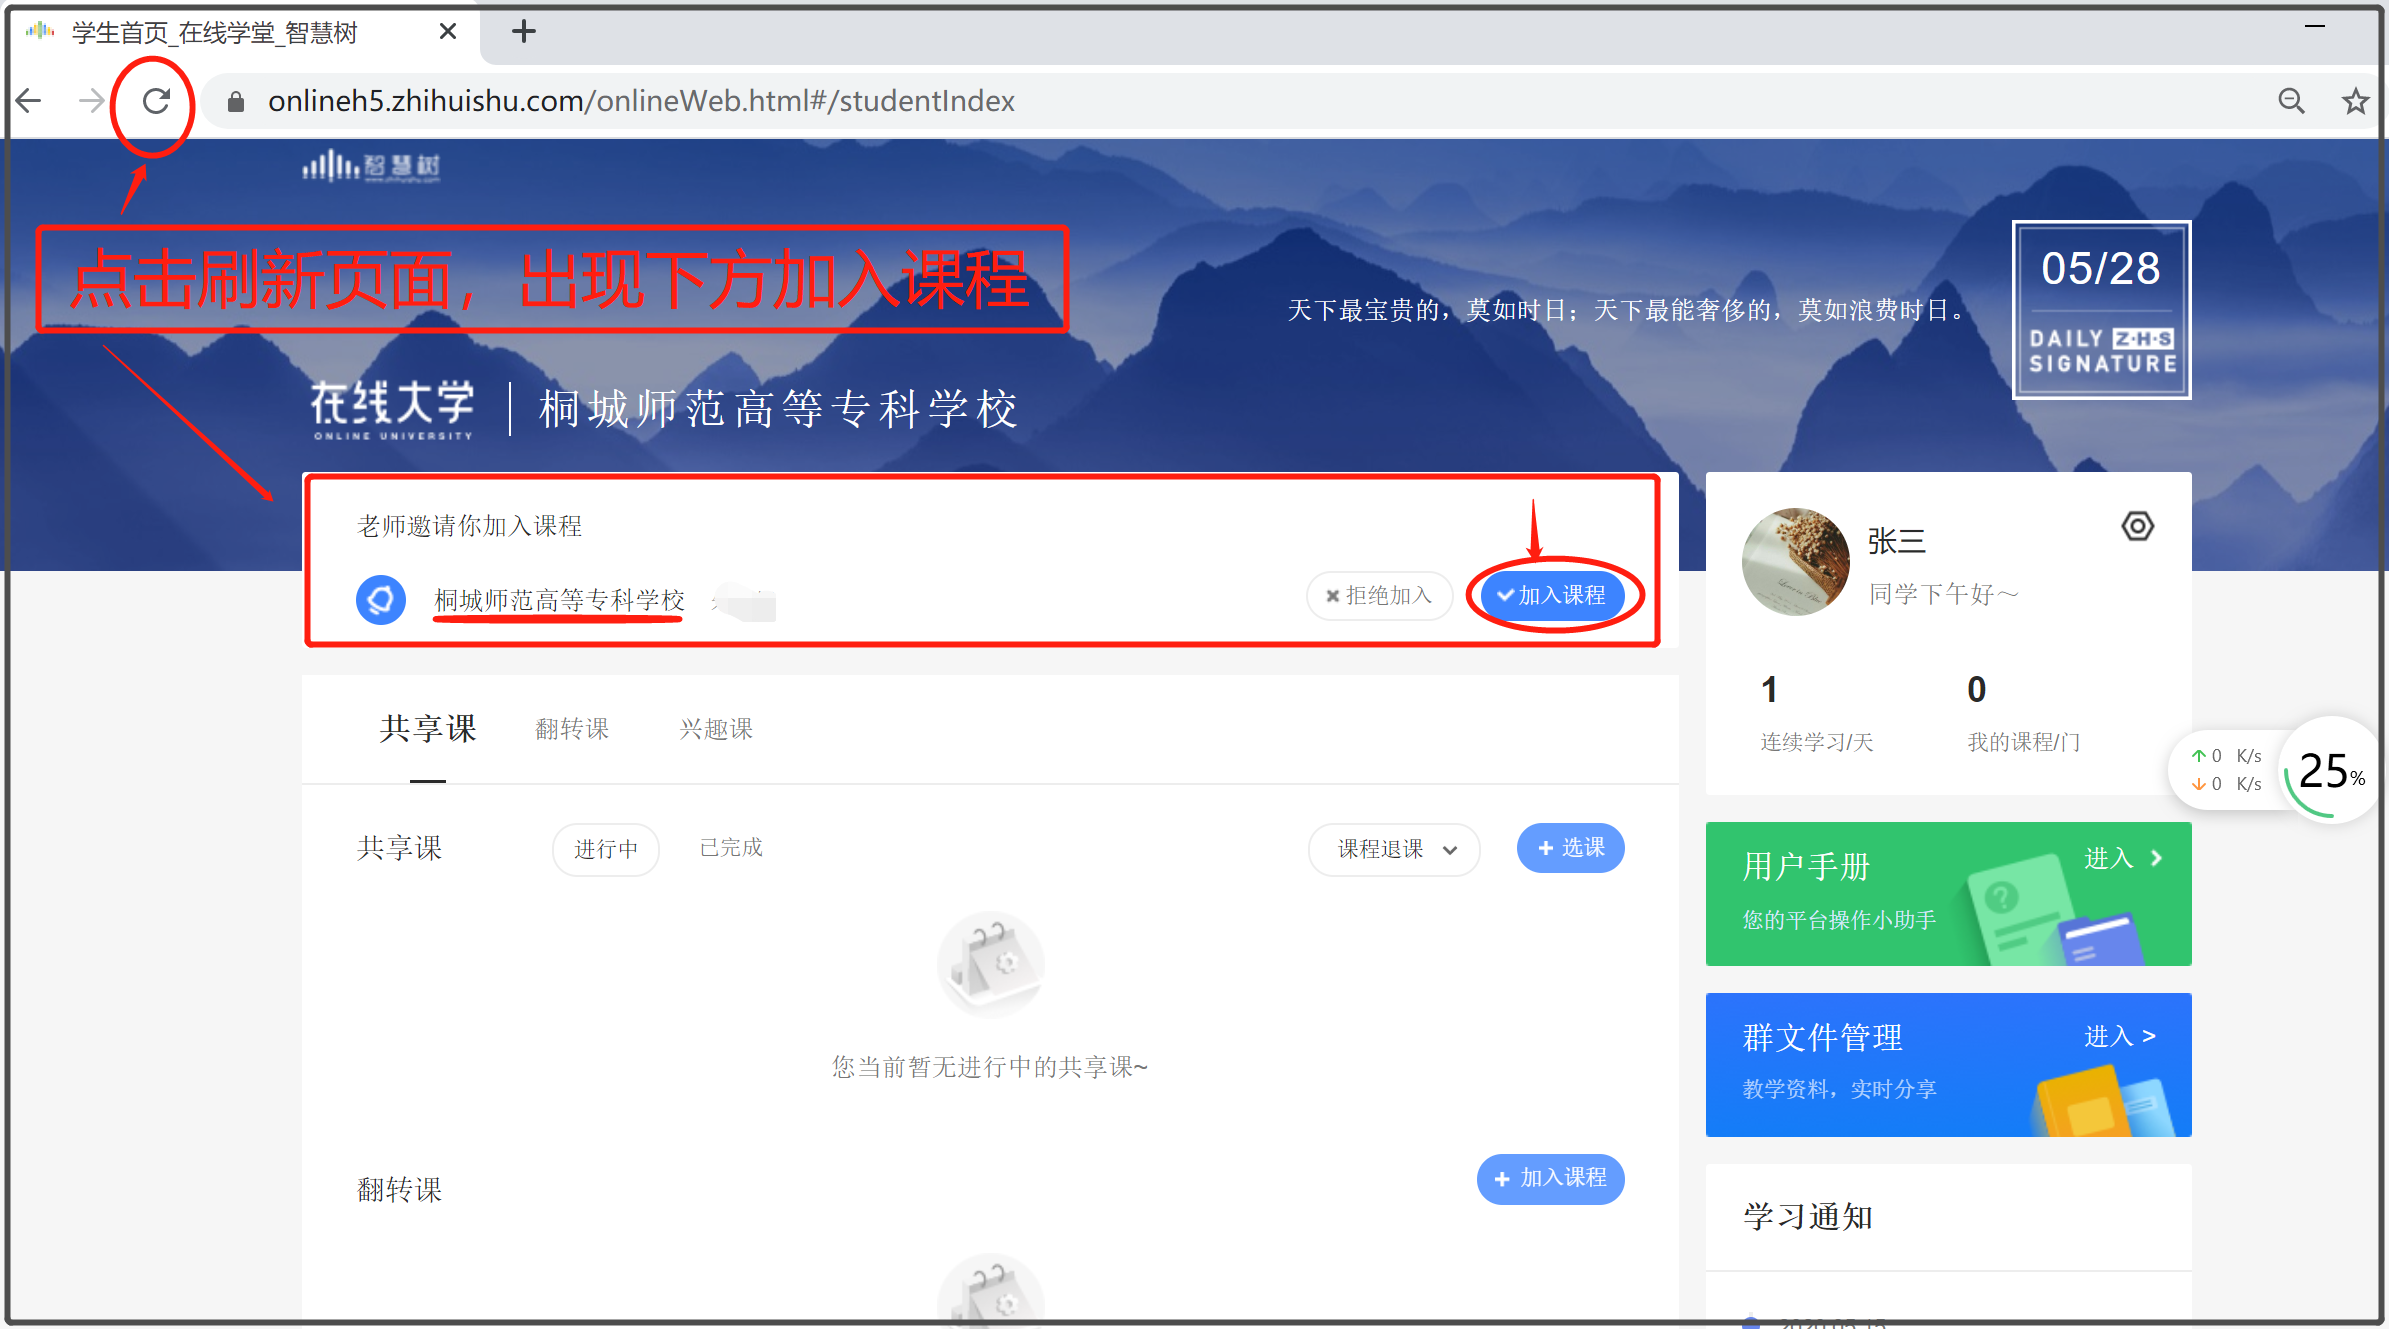Click 拒绝加入 to decline invitation
This screenshot has width=2389, height=1329.
(x=1379, y=596)
